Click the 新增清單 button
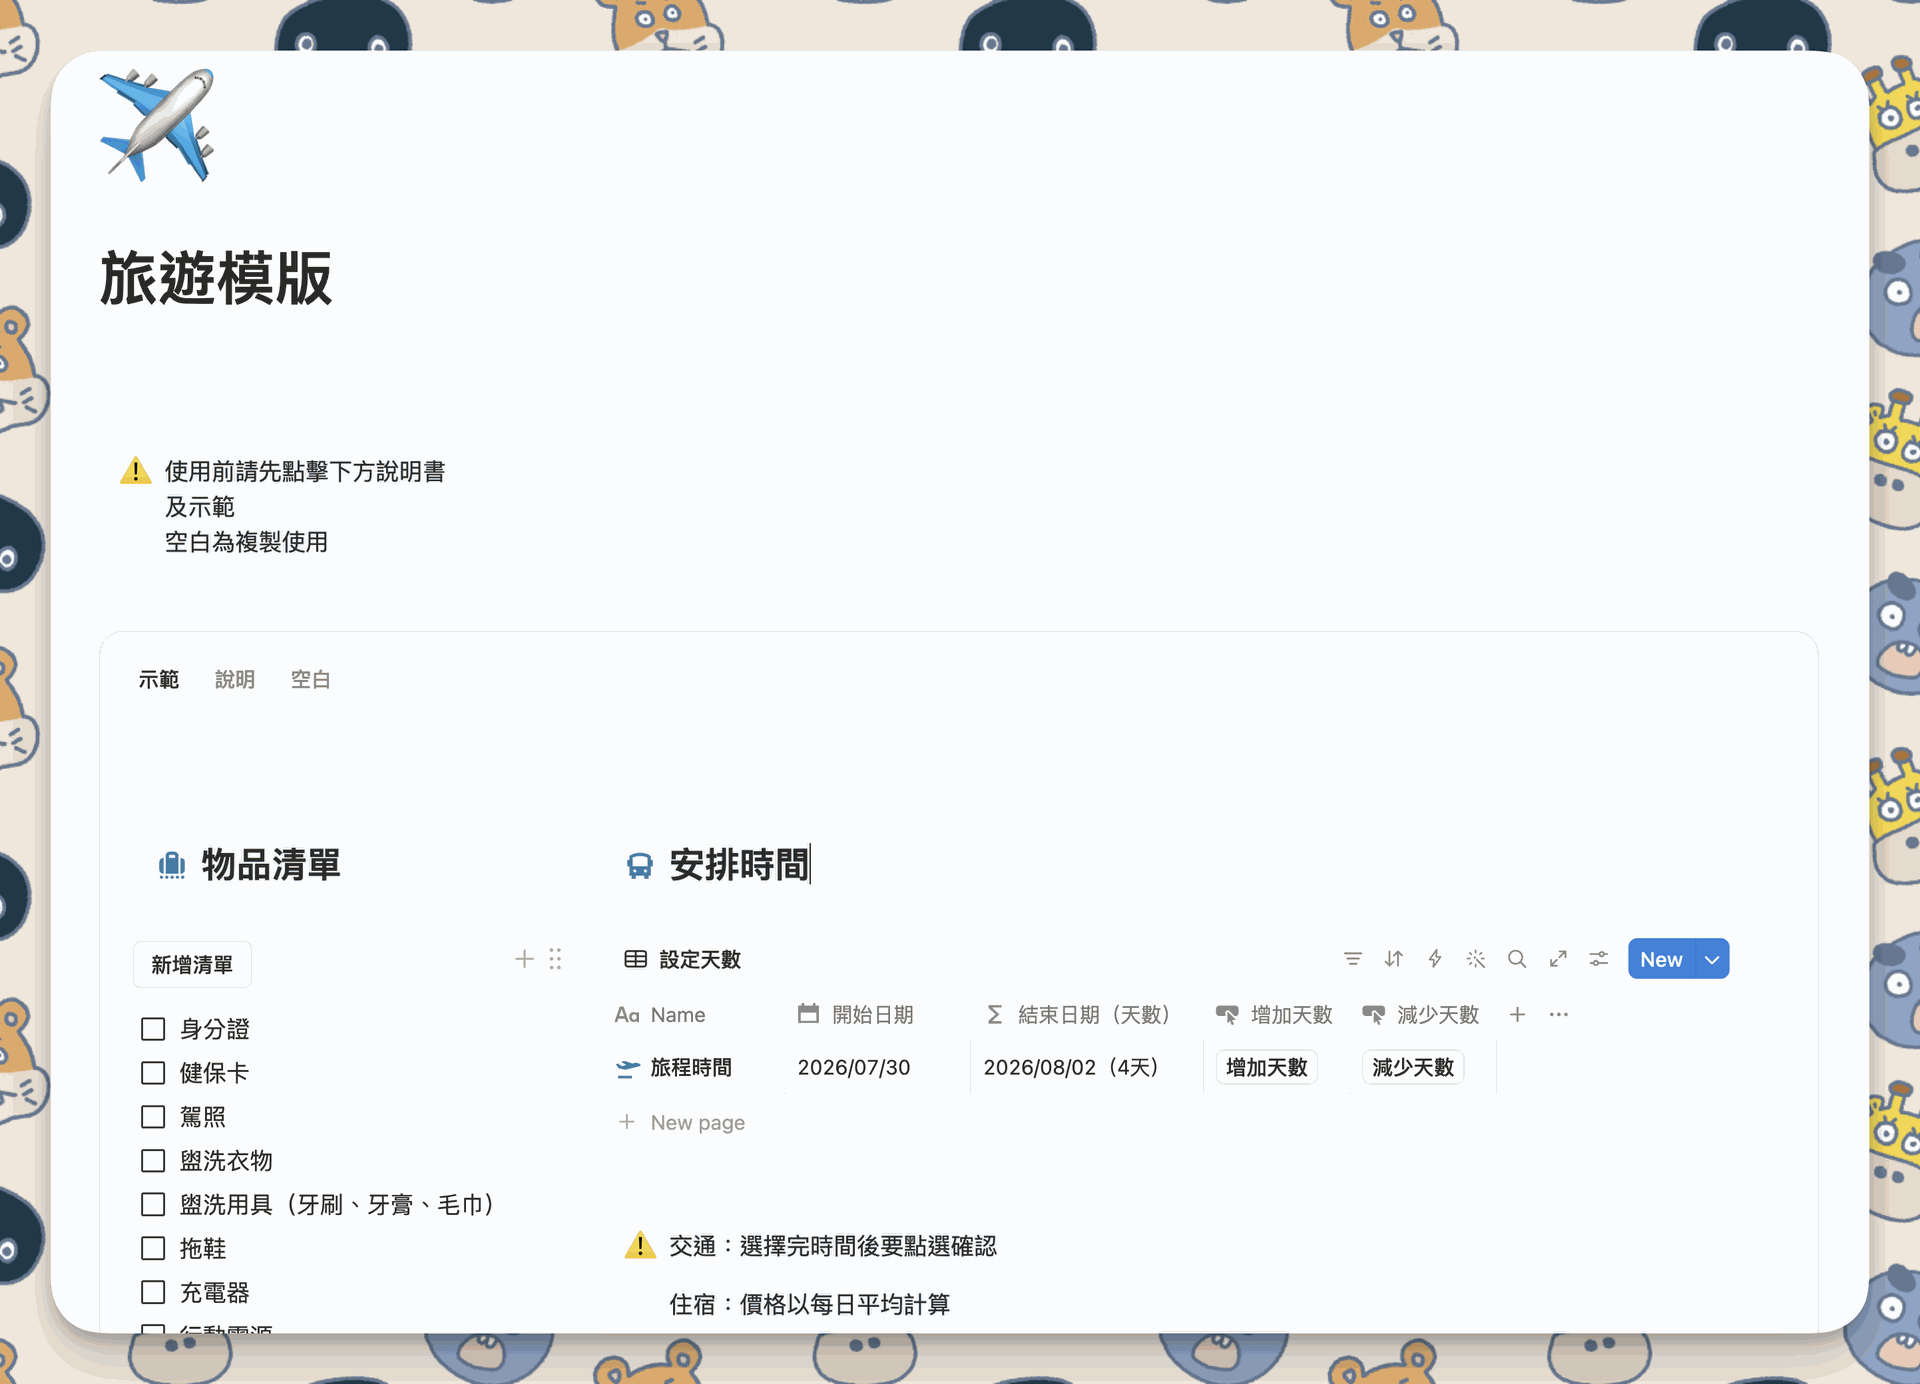This screenshot has width=1920, height=1384. [192, 965]
